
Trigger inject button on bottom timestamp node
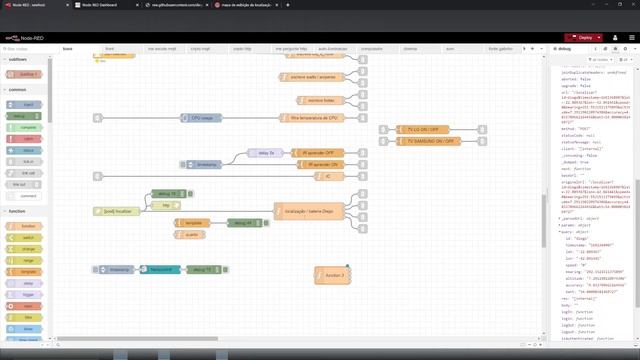coord(95,270)
